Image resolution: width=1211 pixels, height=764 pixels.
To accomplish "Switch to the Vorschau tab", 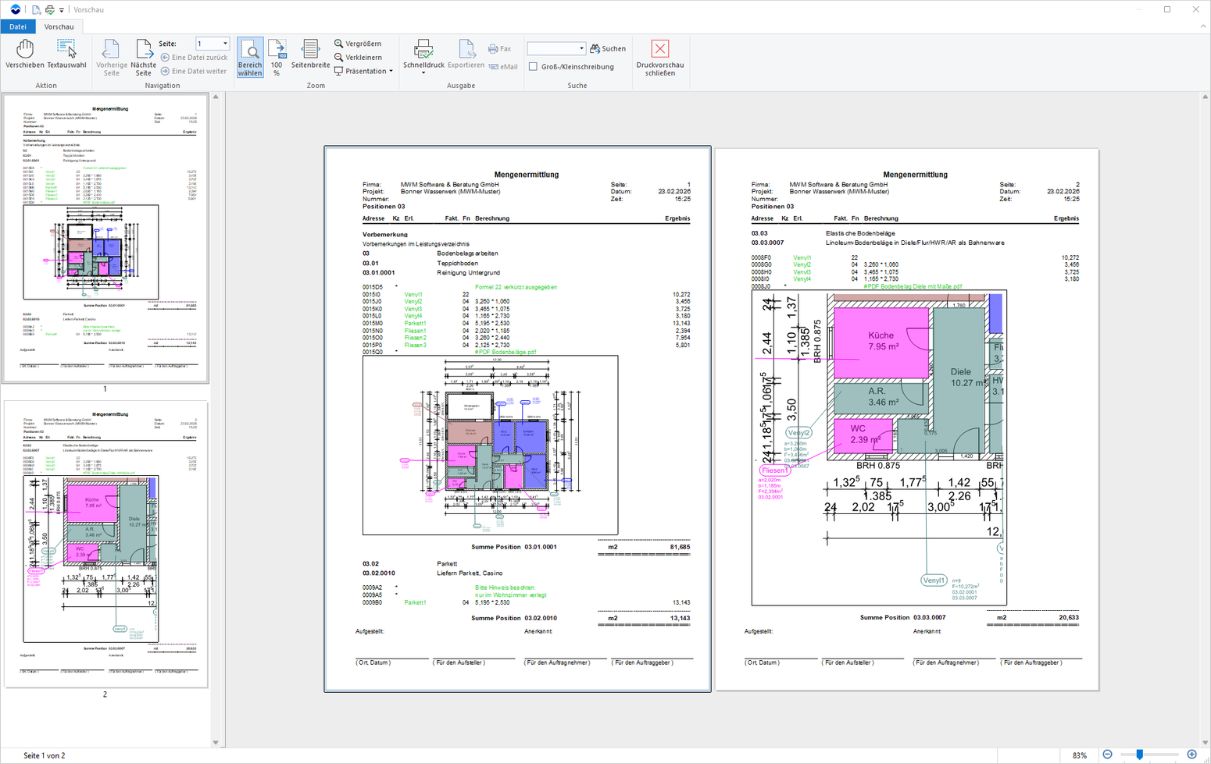I will (x=59, y=26).
